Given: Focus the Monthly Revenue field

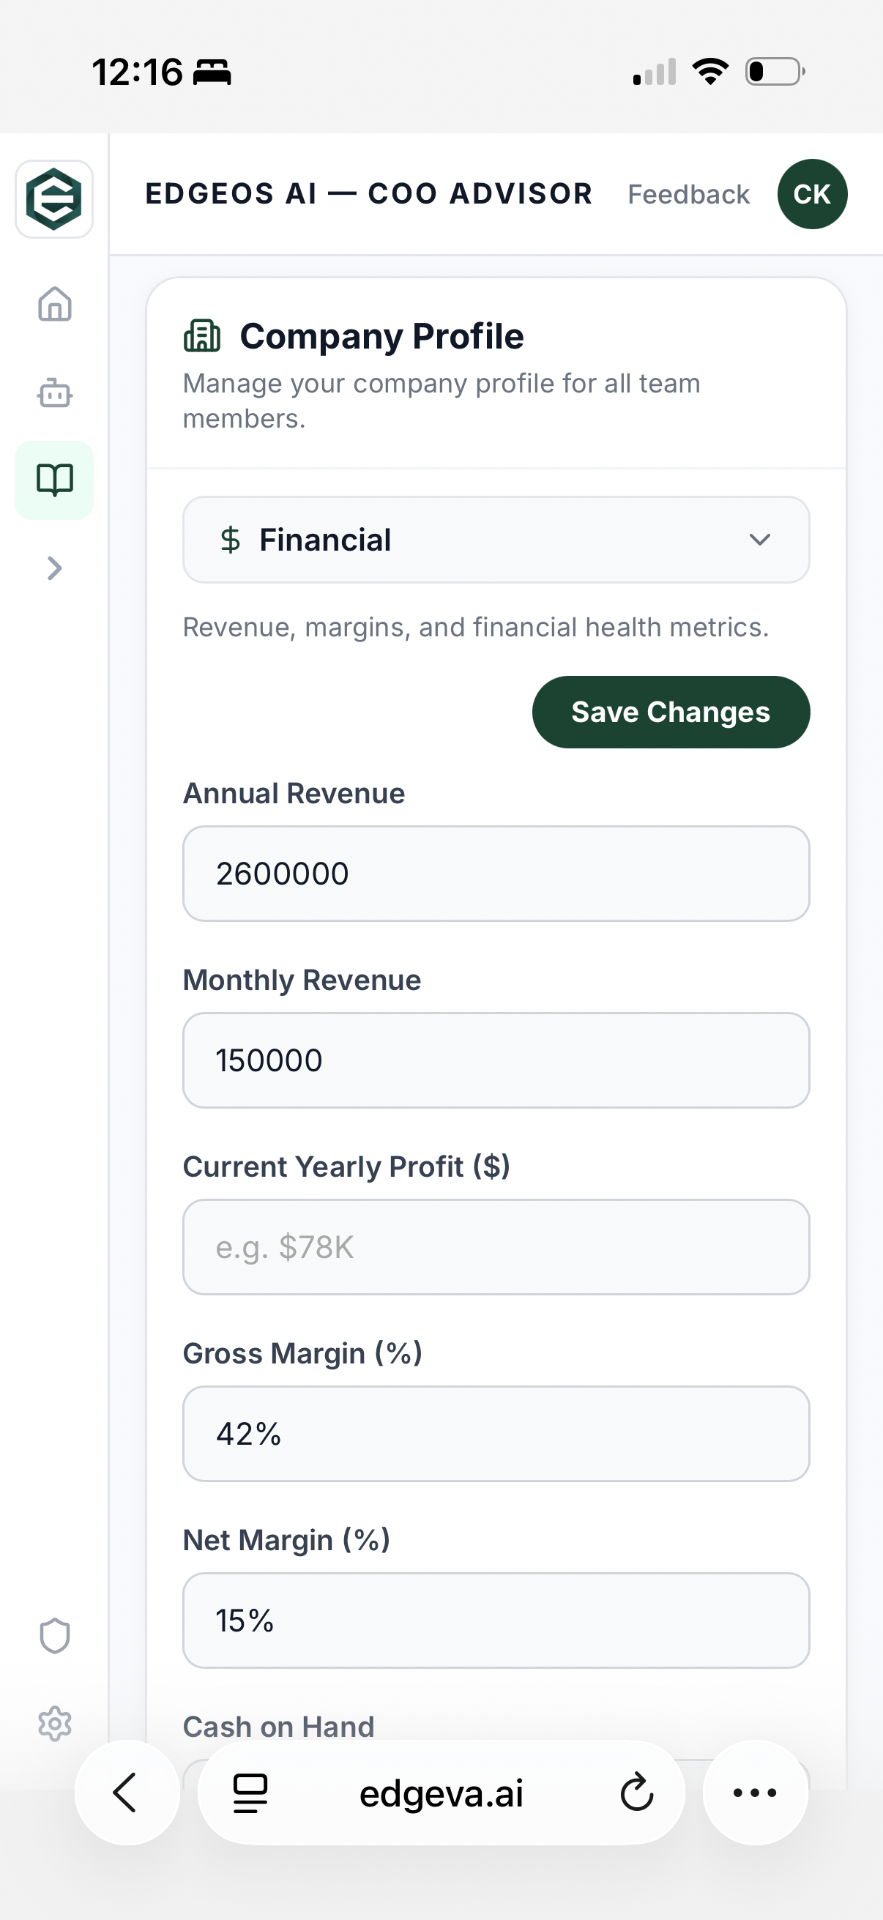Looking at the screenshot, I should [496, 1060].
